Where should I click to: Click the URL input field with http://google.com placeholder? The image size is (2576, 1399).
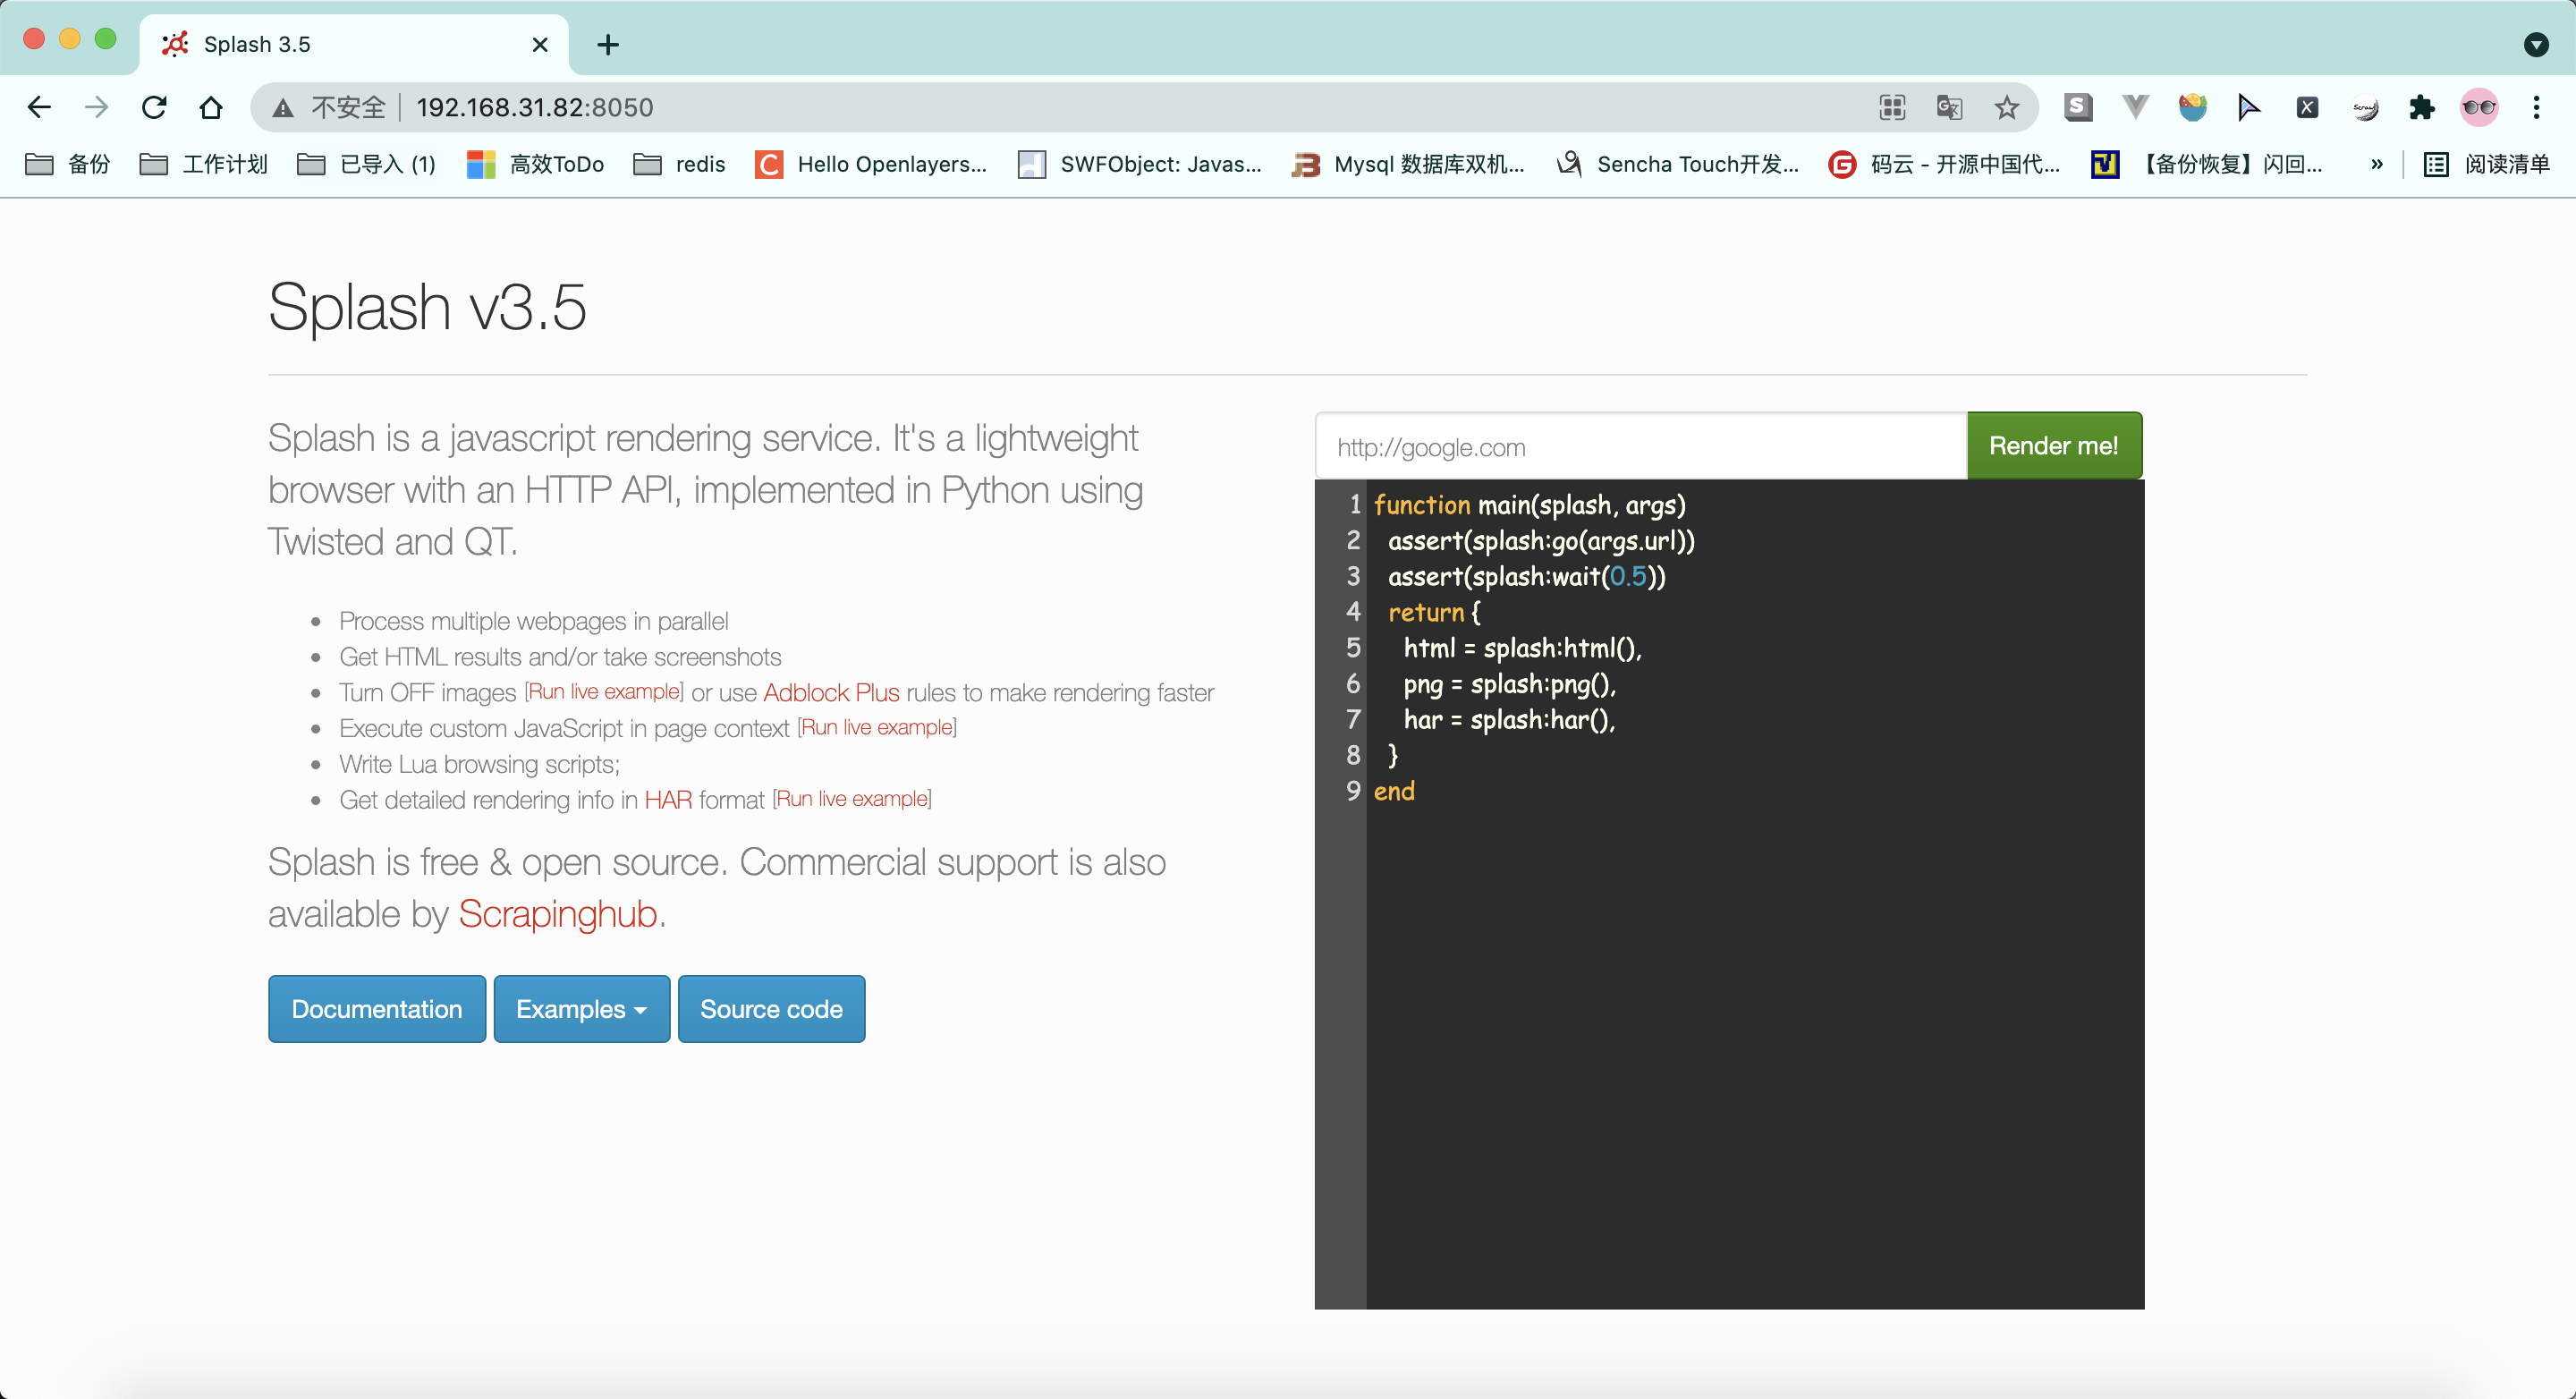(x=1641, y=446)
